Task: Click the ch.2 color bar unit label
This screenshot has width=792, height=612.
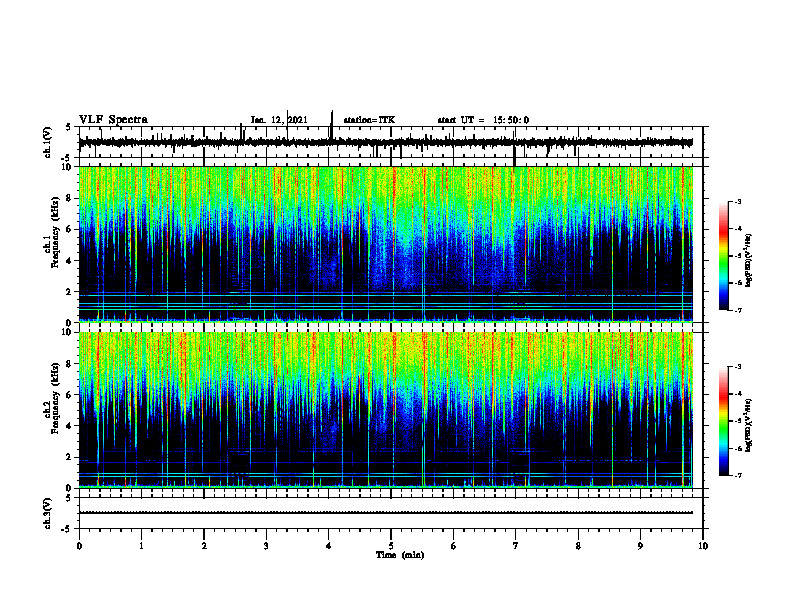Action: pyautogui.click(x=749, y=425)
